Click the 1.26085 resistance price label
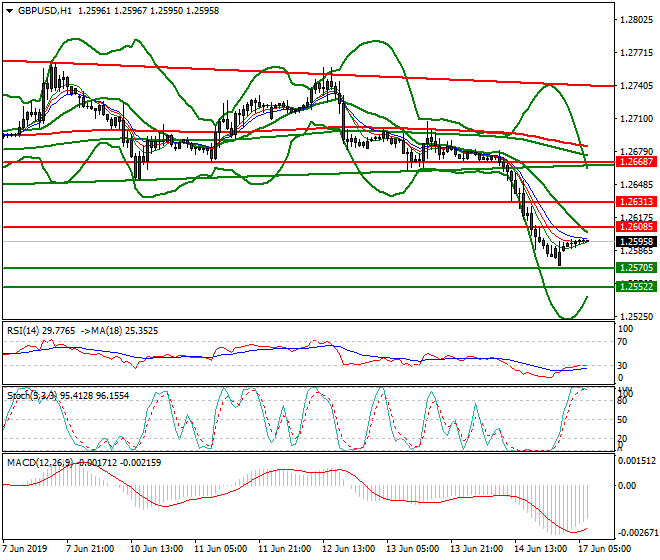The height and width of the screenshot is (560, 660). click(x=636, y=227)
